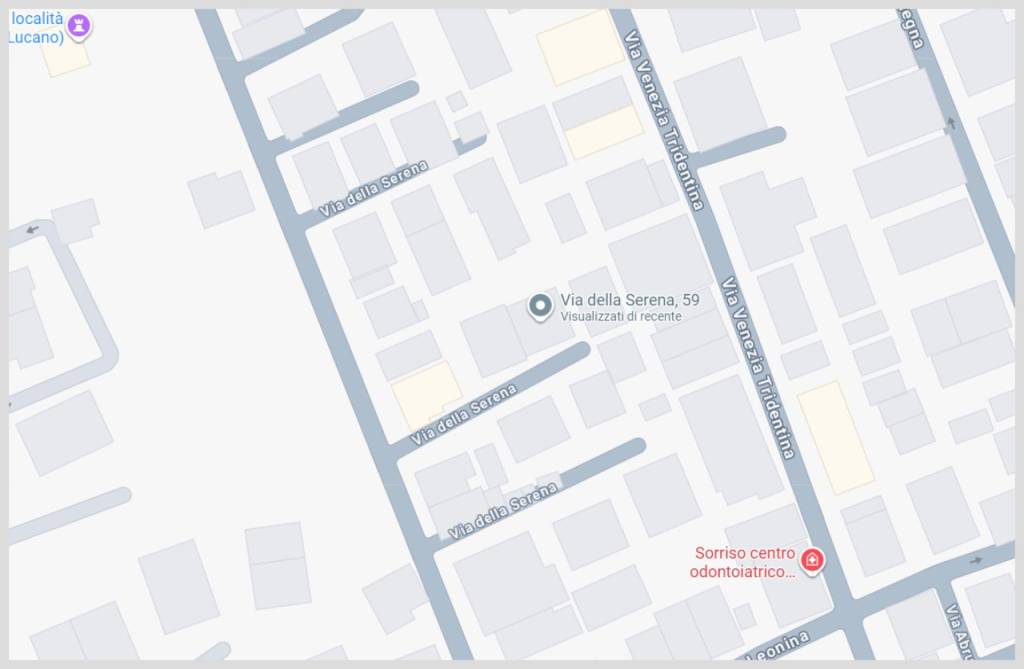Click the upper 'Via Venezia Tridentina' street label
The height and width of the screenshot is (669, 1024).
[665, 121]
